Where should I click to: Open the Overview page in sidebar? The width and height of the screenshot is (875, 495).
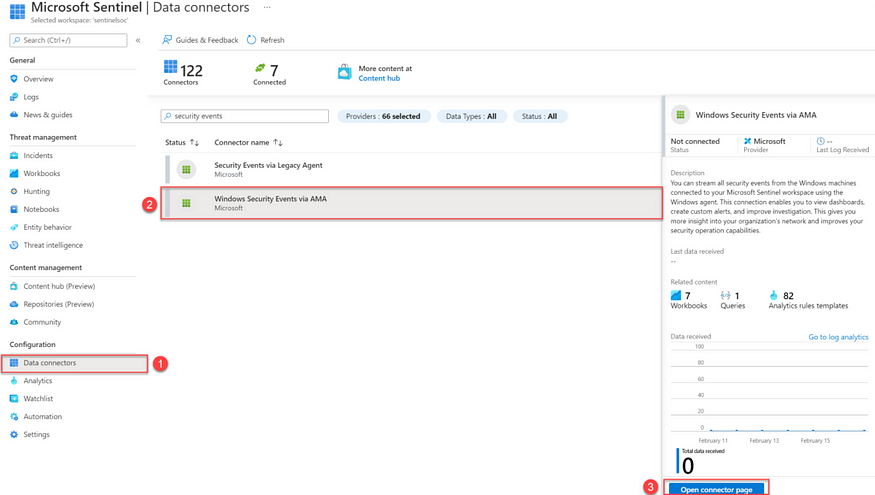[x=38, y=79]
